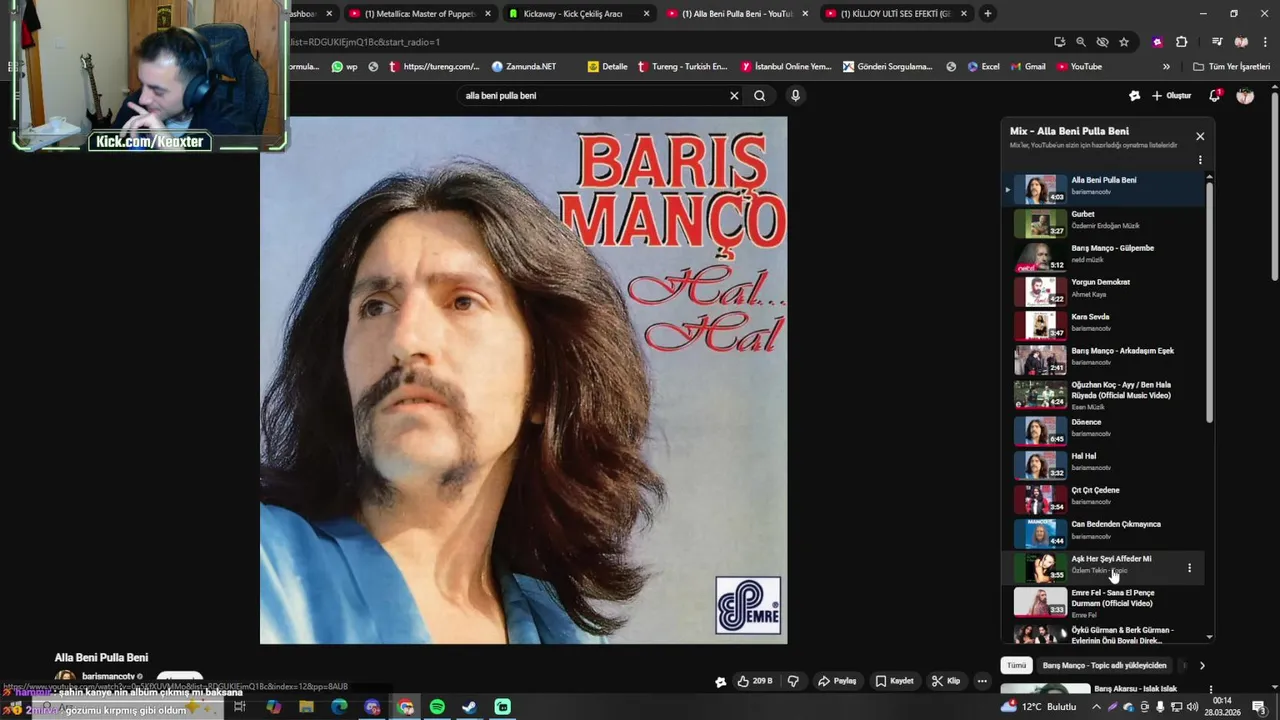Image resolution: width=1280 pixels, height=720 pixels.
Task: Click the page vertical scrollbar
Action: (1274, 186)
